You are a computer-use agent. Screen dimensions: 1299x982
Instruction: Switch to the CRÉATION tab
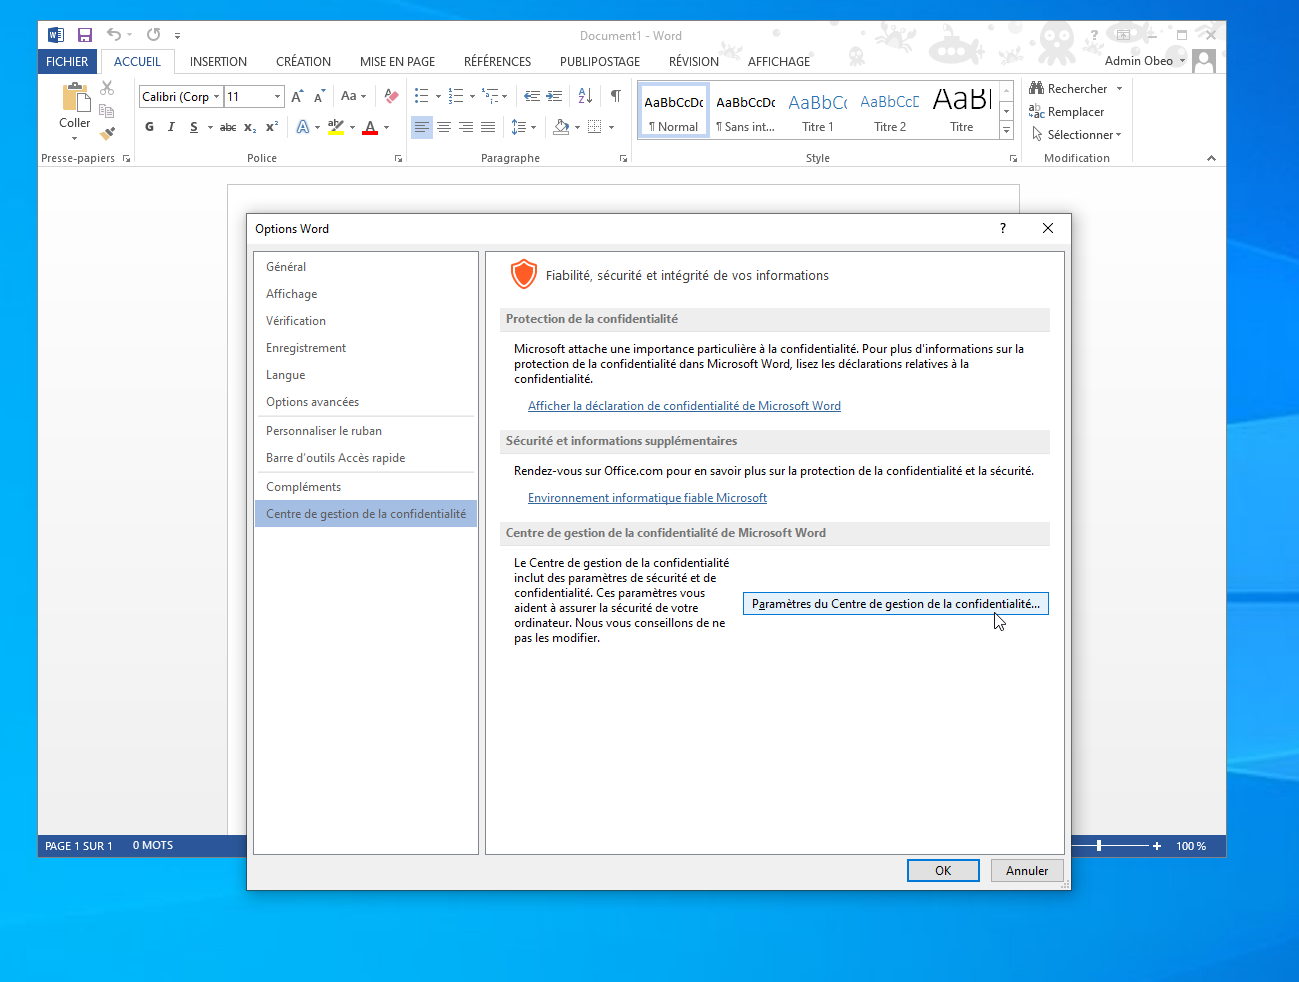pos(303,62)
